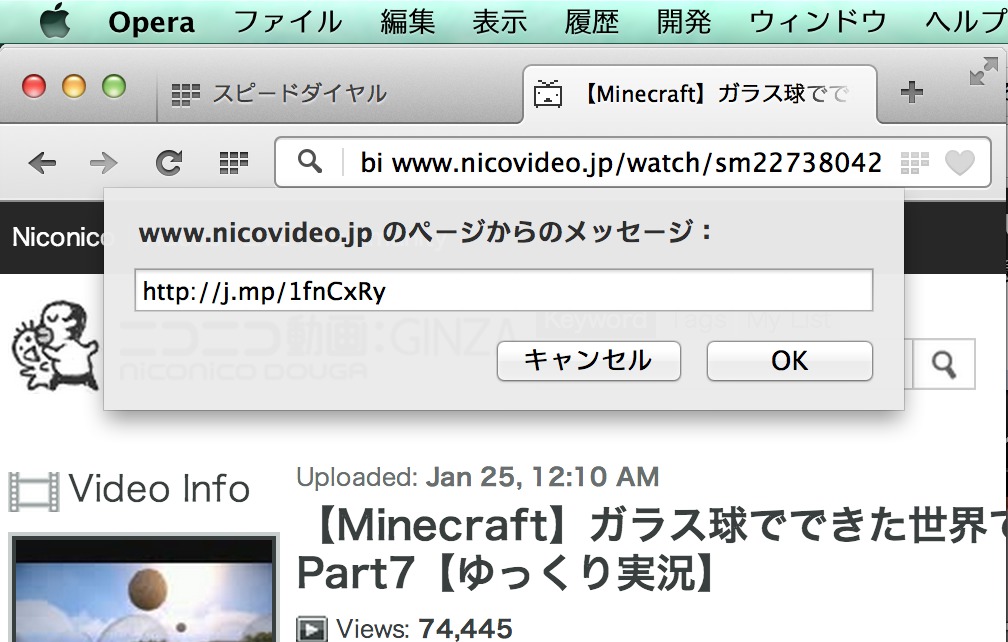This screenshot has width=1008, height=642.
Task: Open the Opera application menu
Action: point(151,22)
